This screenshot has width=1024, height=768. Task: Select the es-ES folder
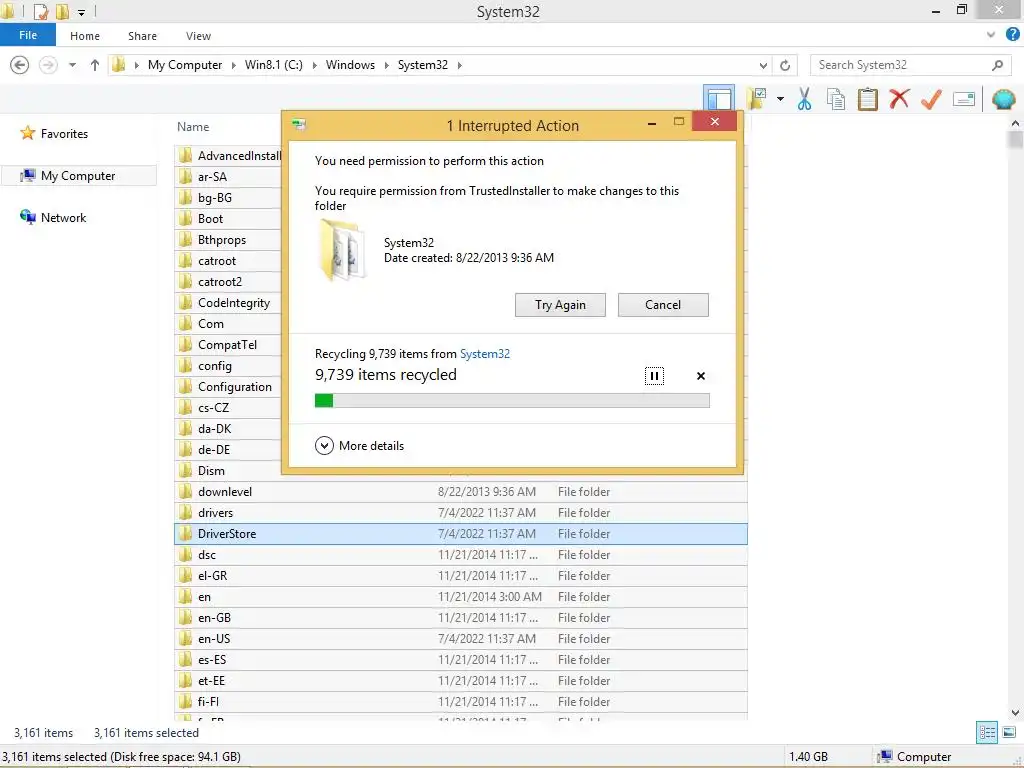click(x=461, y=660)
